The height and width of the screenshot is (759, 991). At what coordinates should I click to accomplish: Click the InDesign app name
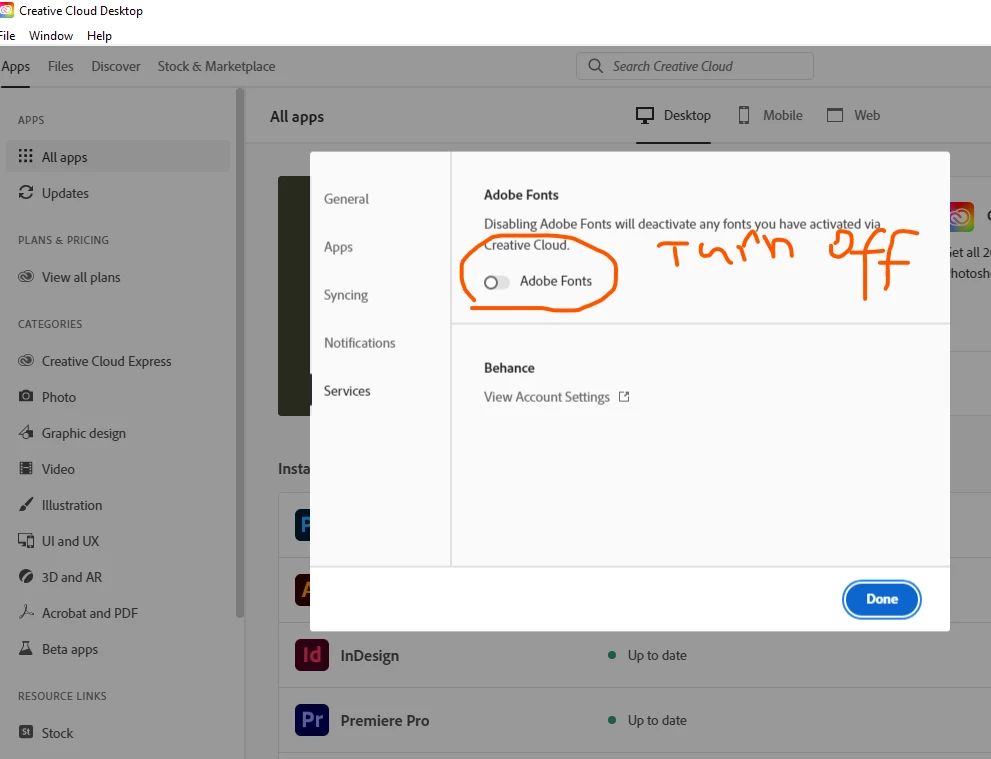[x=370, y=655]
